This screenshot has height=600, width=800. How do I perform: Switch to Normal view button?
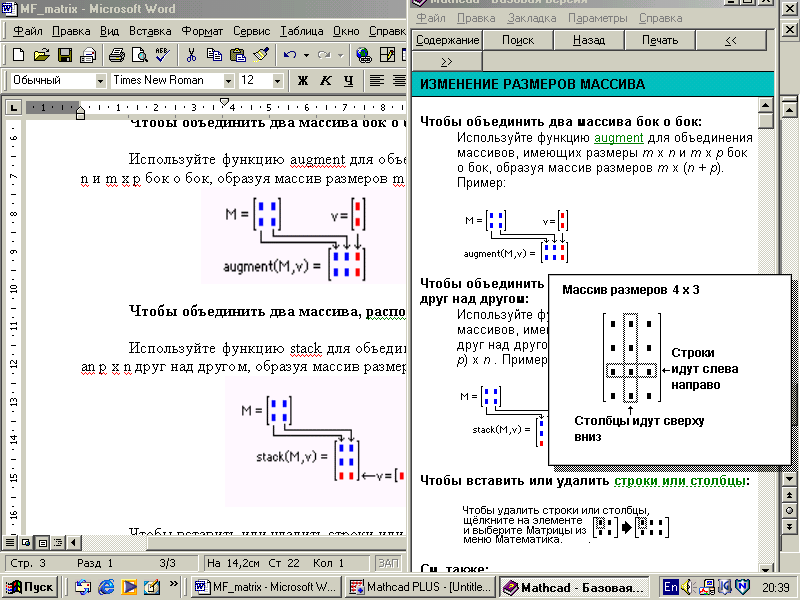(x=10, y=542)
